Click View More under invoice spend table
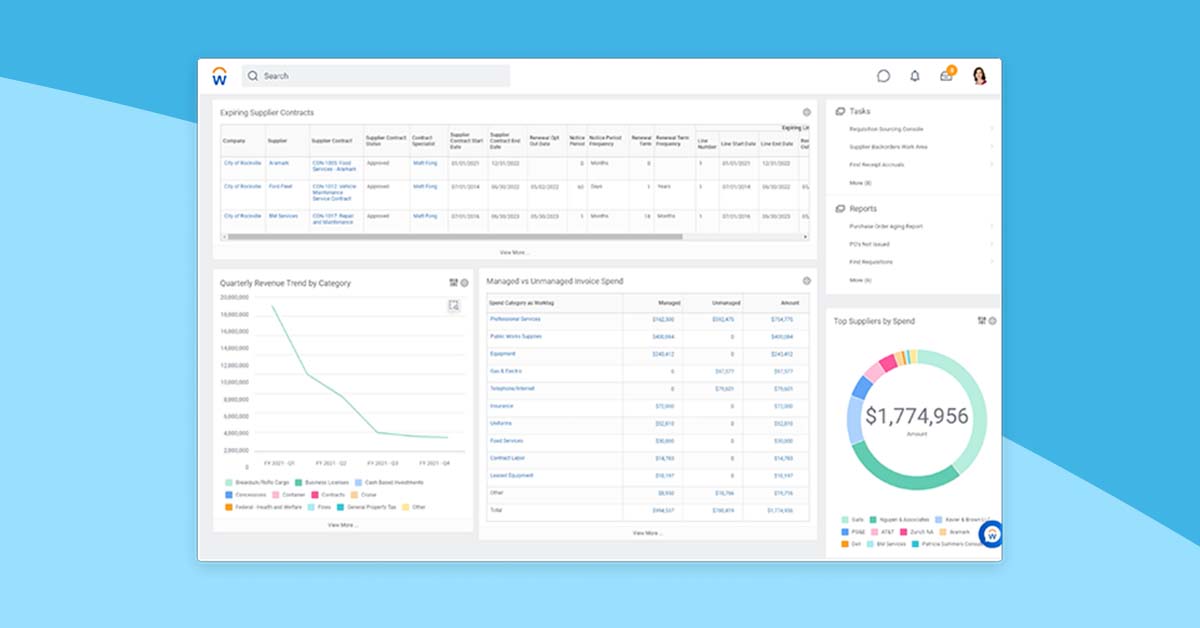This screenshot has height=628, width=1200. (646, 533)
